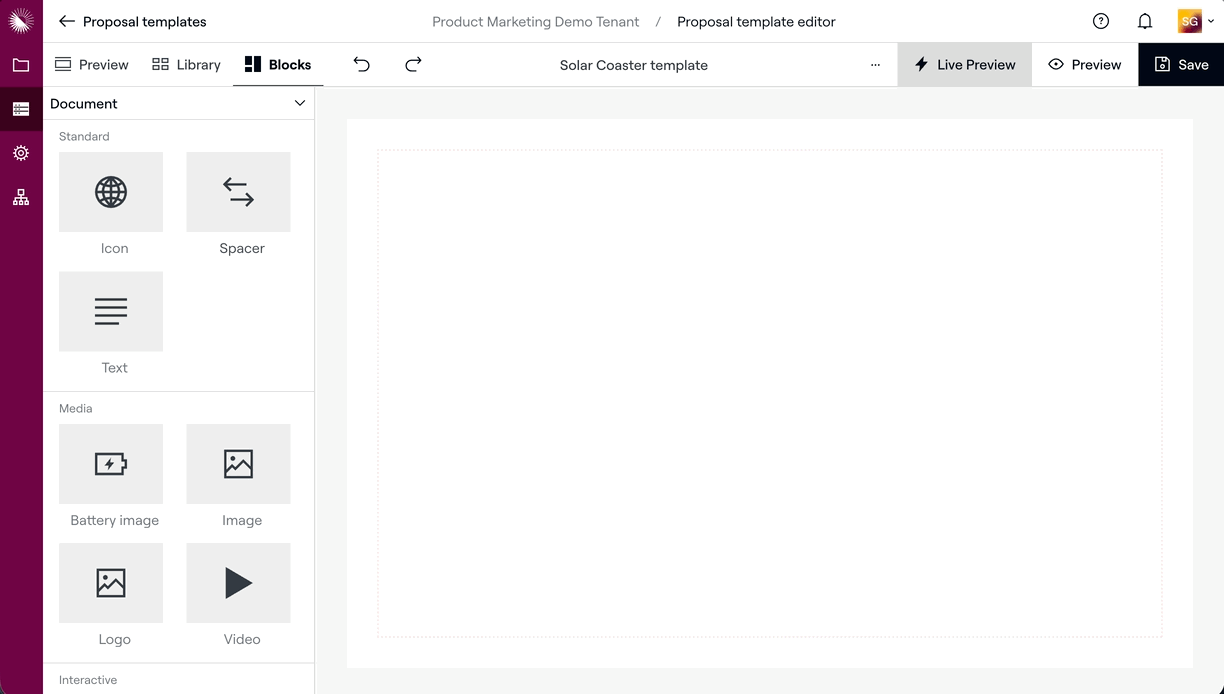Open settings gear in left sidebar
The image size is (1224, 694).
pyautogui.click(x=21, y=153)
